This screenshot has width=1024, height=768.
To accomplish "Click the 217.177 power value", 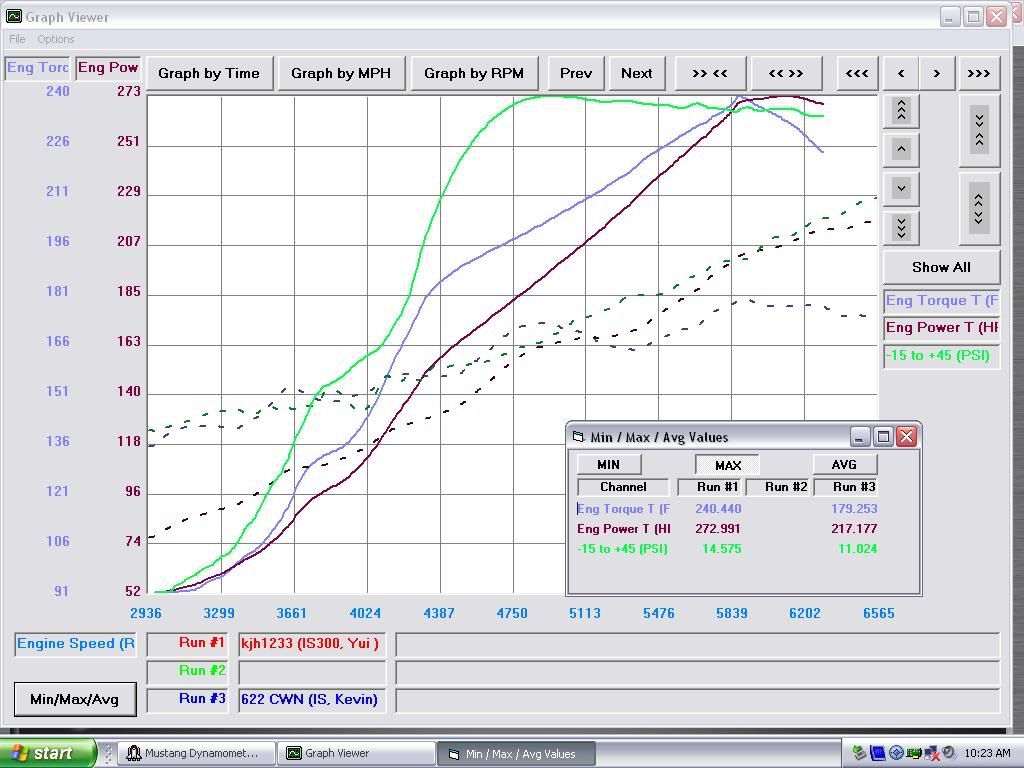I will click(854, 529).
